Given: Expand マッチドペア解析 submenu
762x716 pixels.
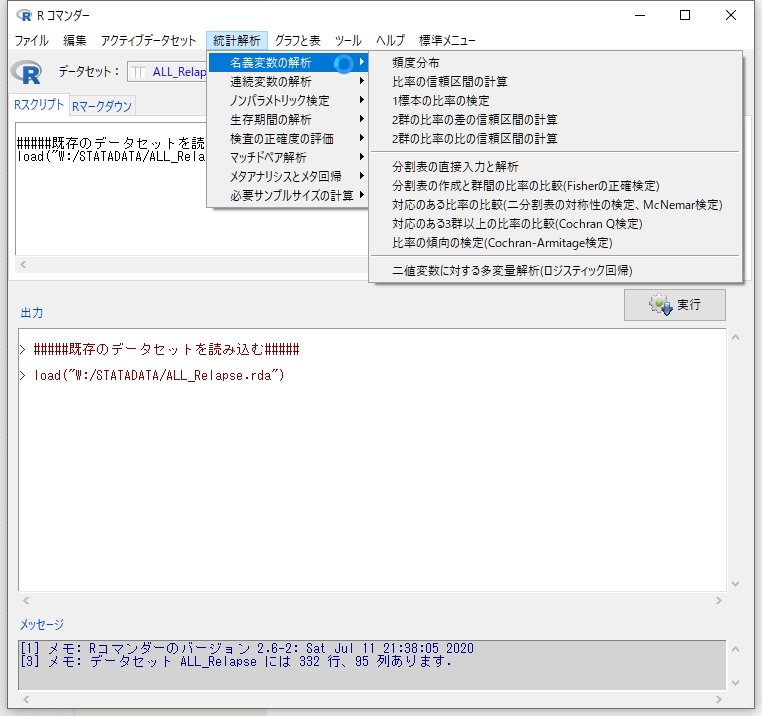Looking at the screenshot, I should click(x=288, y=157).
